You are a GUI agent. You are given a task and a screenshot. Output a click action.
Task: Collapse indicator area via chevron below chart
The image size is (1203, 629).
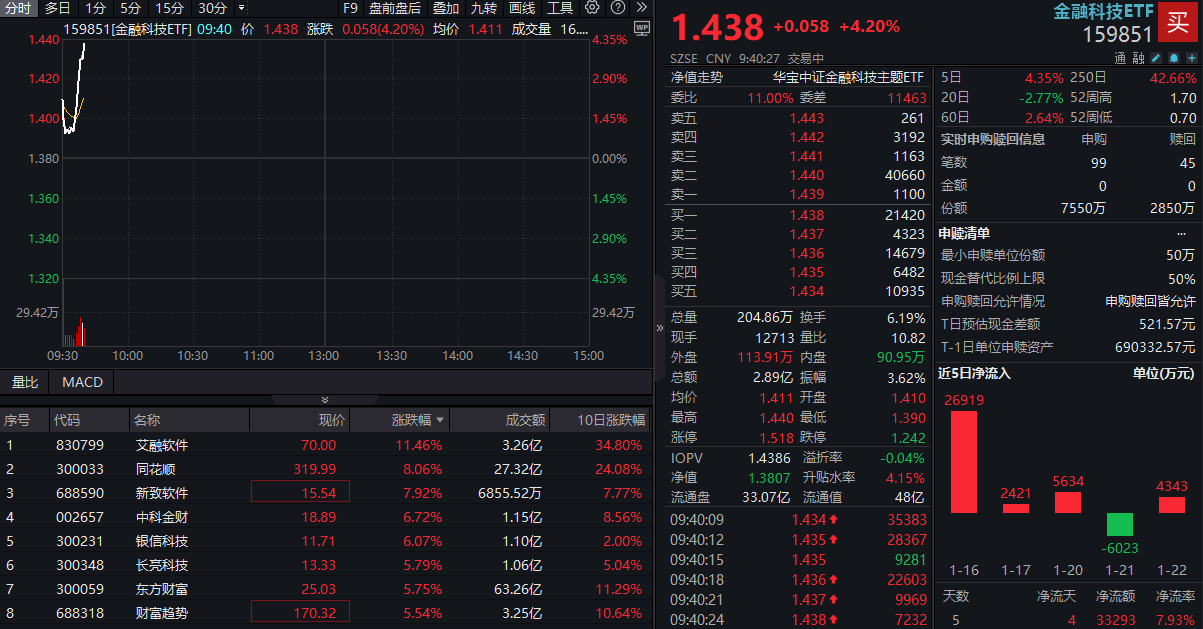(325, 398)
